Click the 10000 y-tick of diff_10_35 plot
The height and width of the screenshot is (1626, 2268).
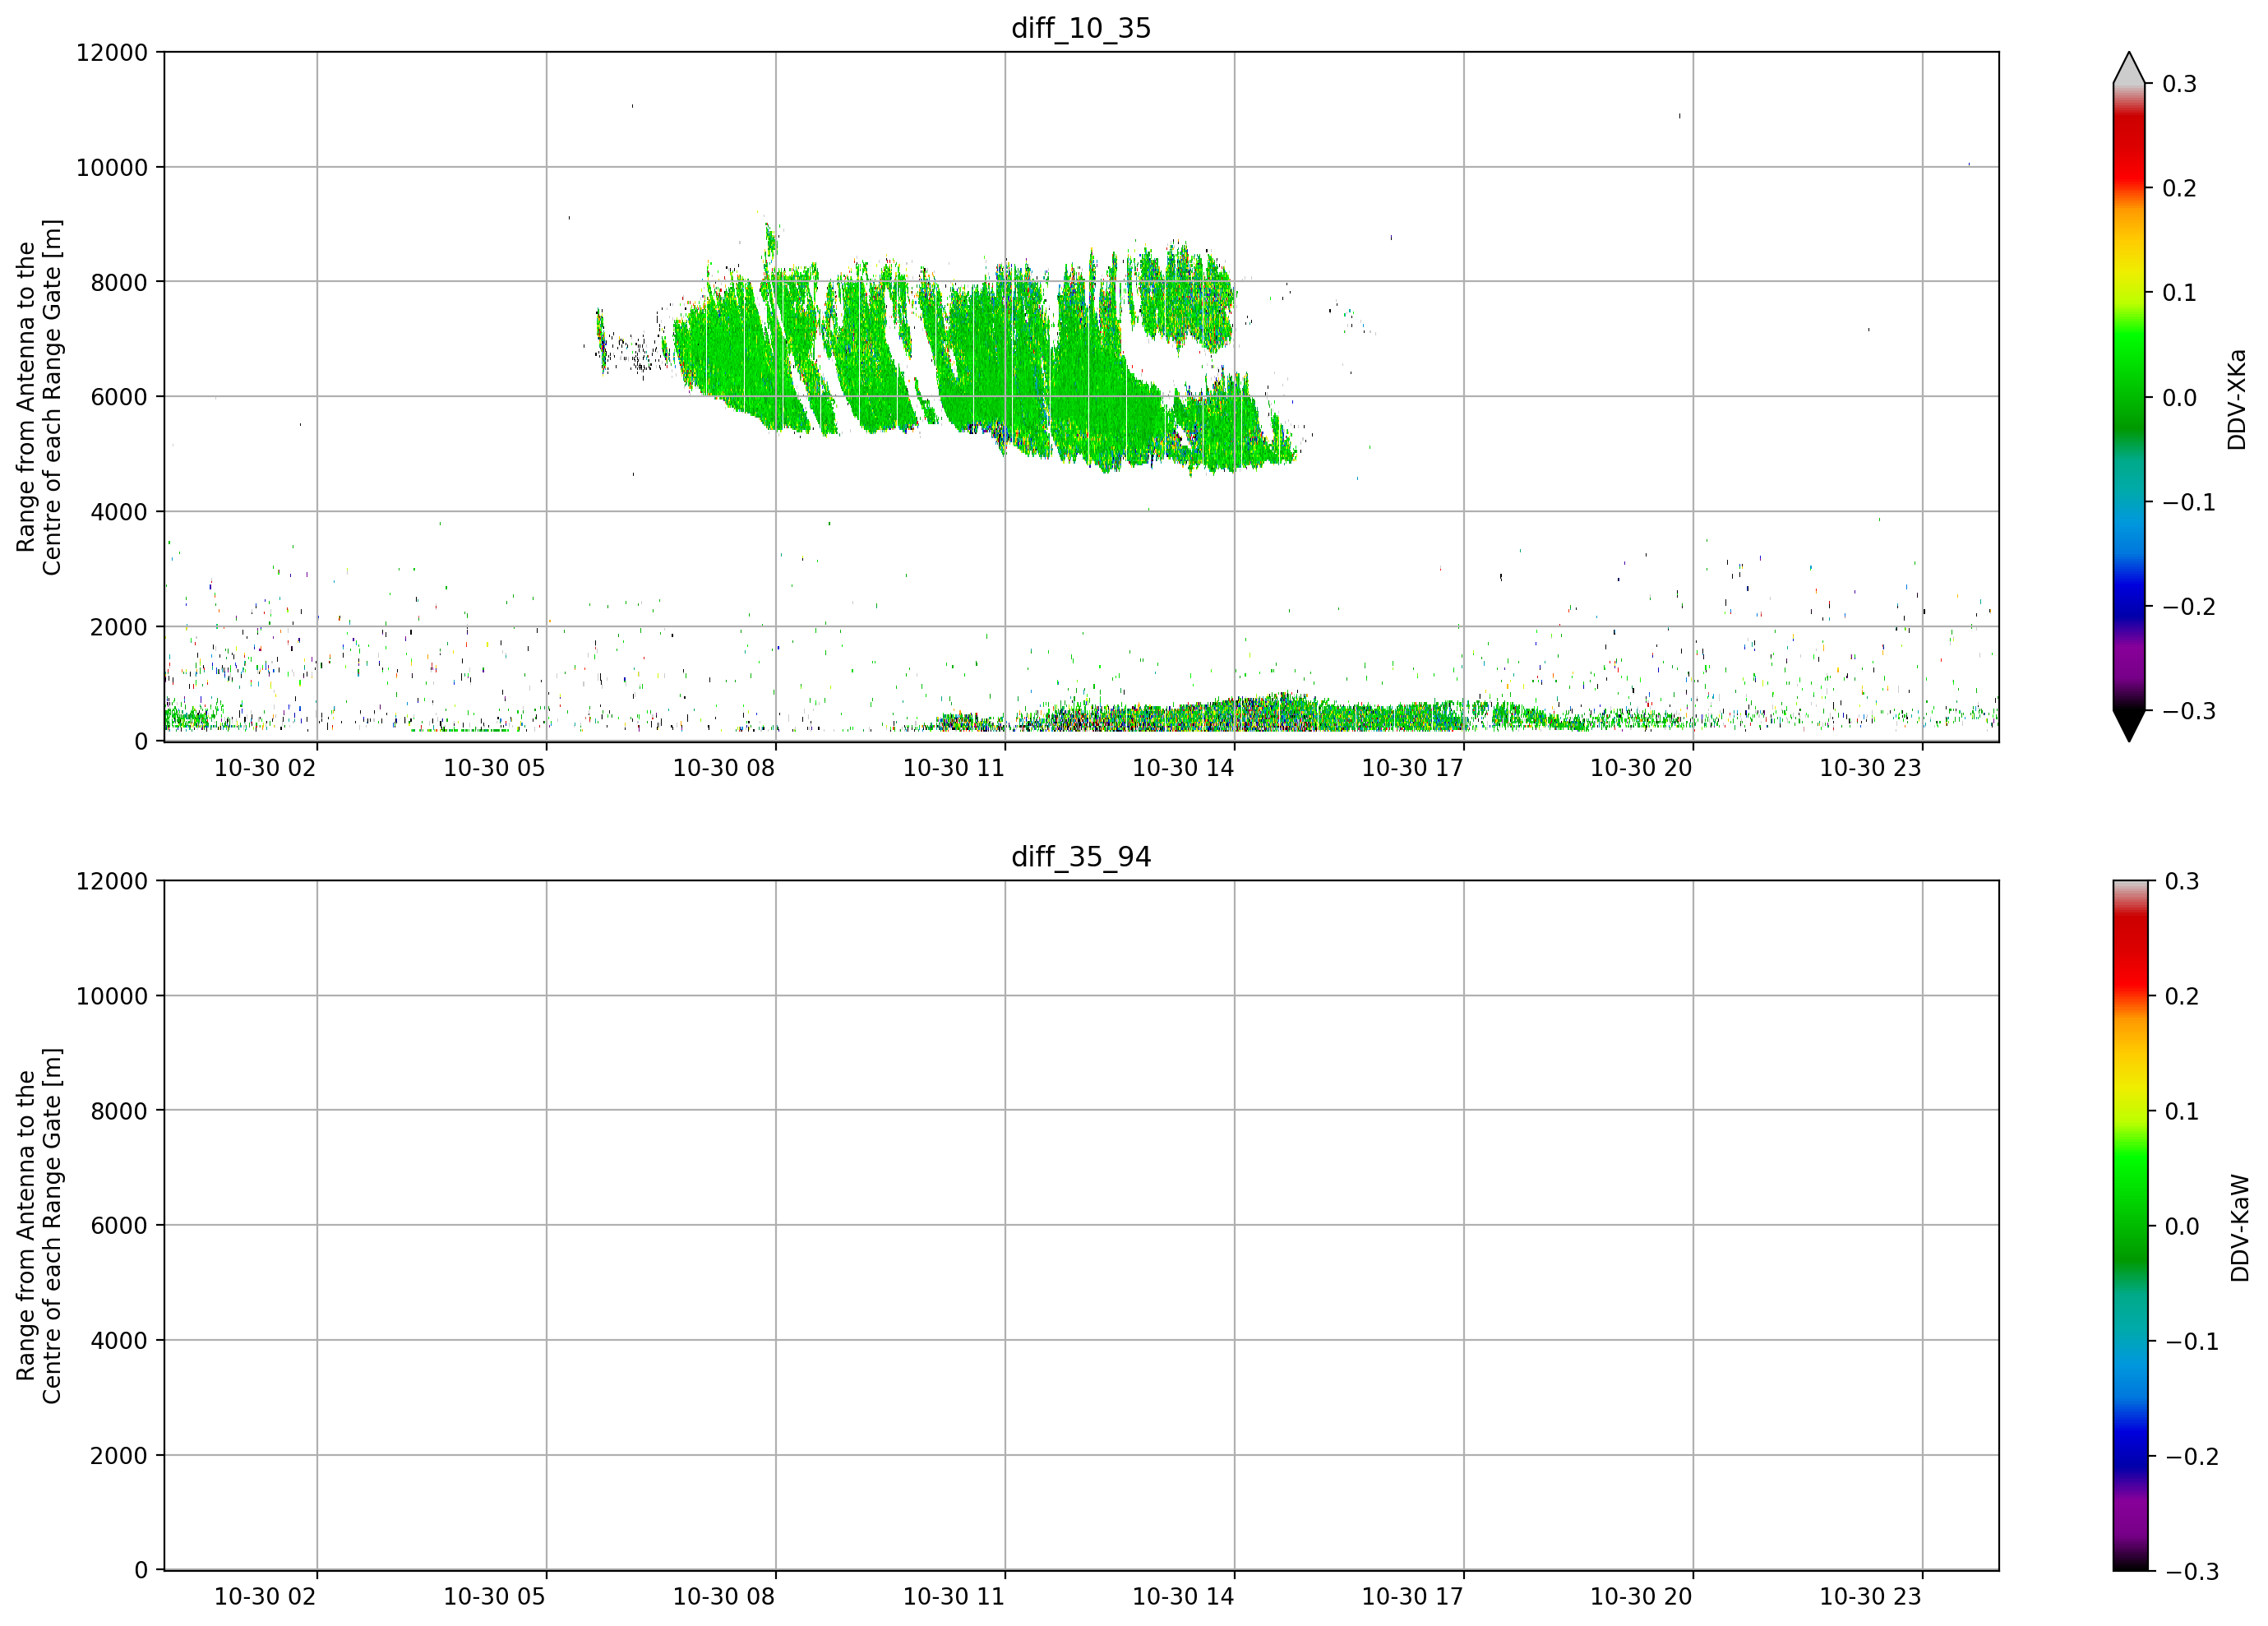click(x=112, y=167)
